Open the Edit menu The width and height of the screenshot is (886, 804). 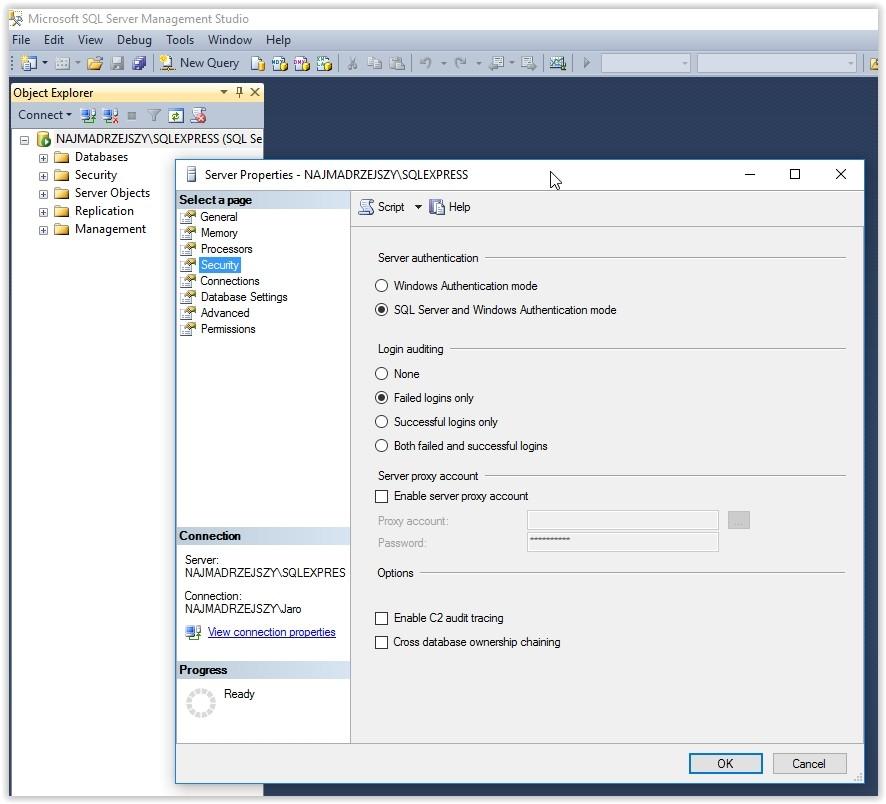pos(54,40)
